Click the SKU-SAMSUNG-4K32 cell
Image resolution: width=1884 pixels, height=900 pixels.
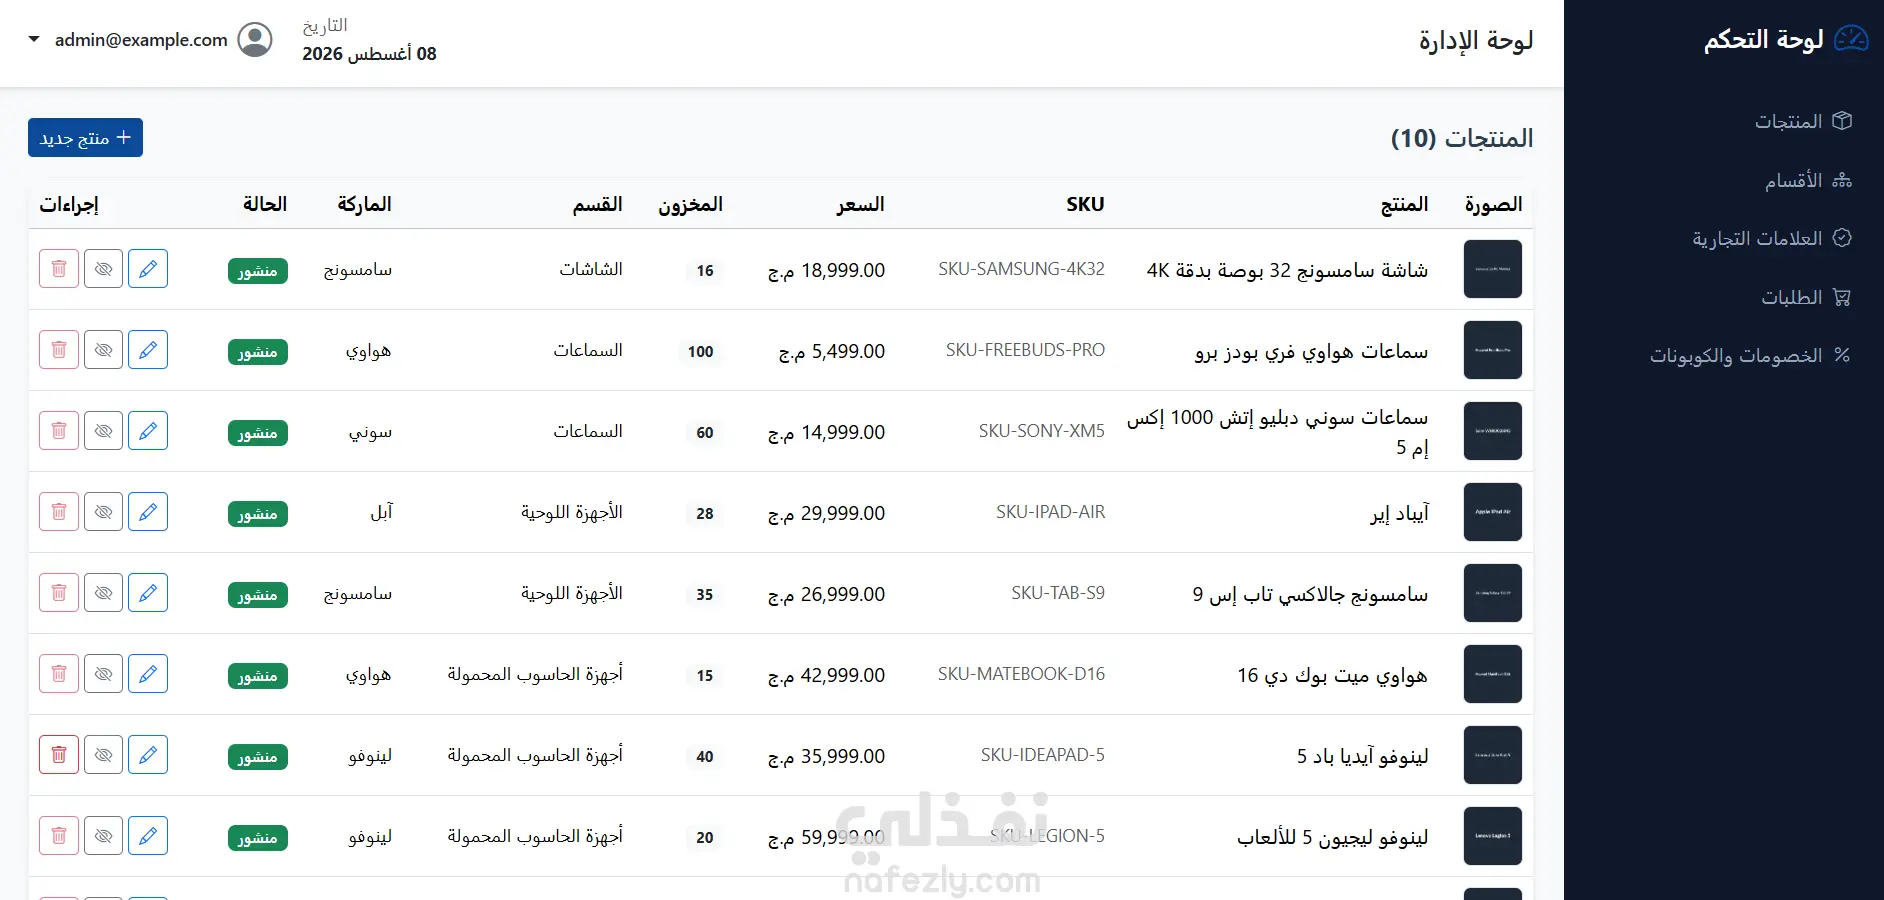coord(1021,269)
